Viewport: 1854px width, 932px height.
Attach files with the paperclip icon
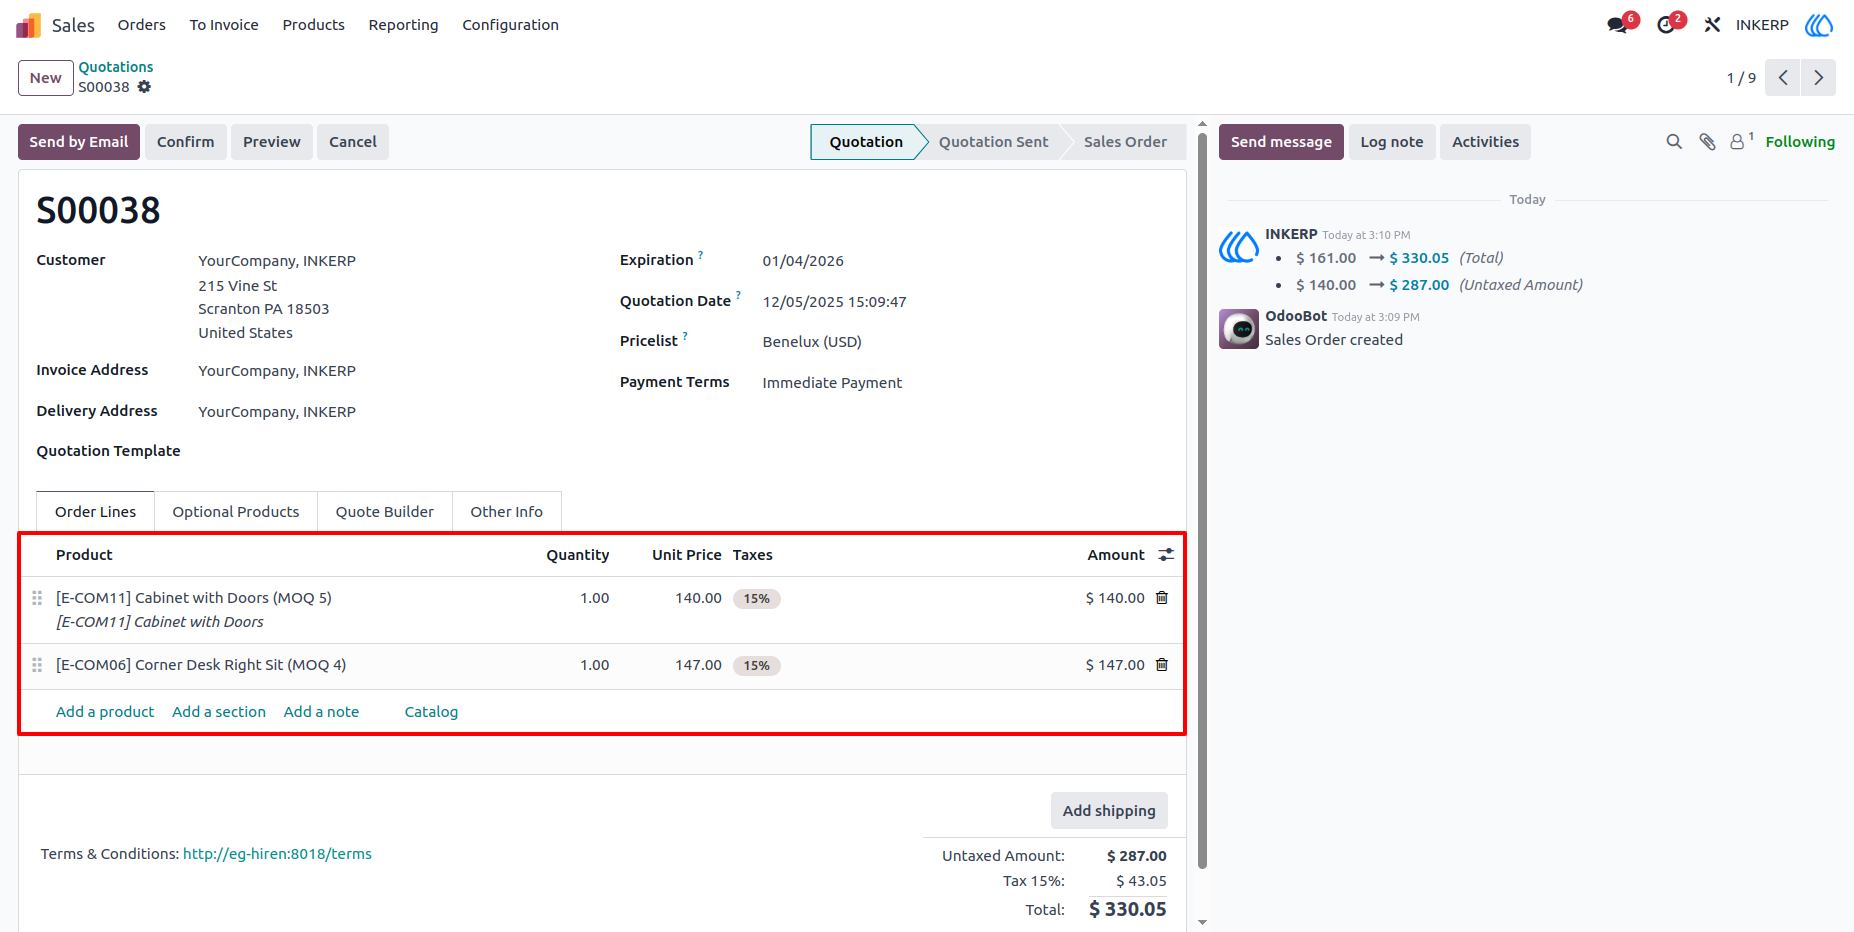(x=1707, y=142)
